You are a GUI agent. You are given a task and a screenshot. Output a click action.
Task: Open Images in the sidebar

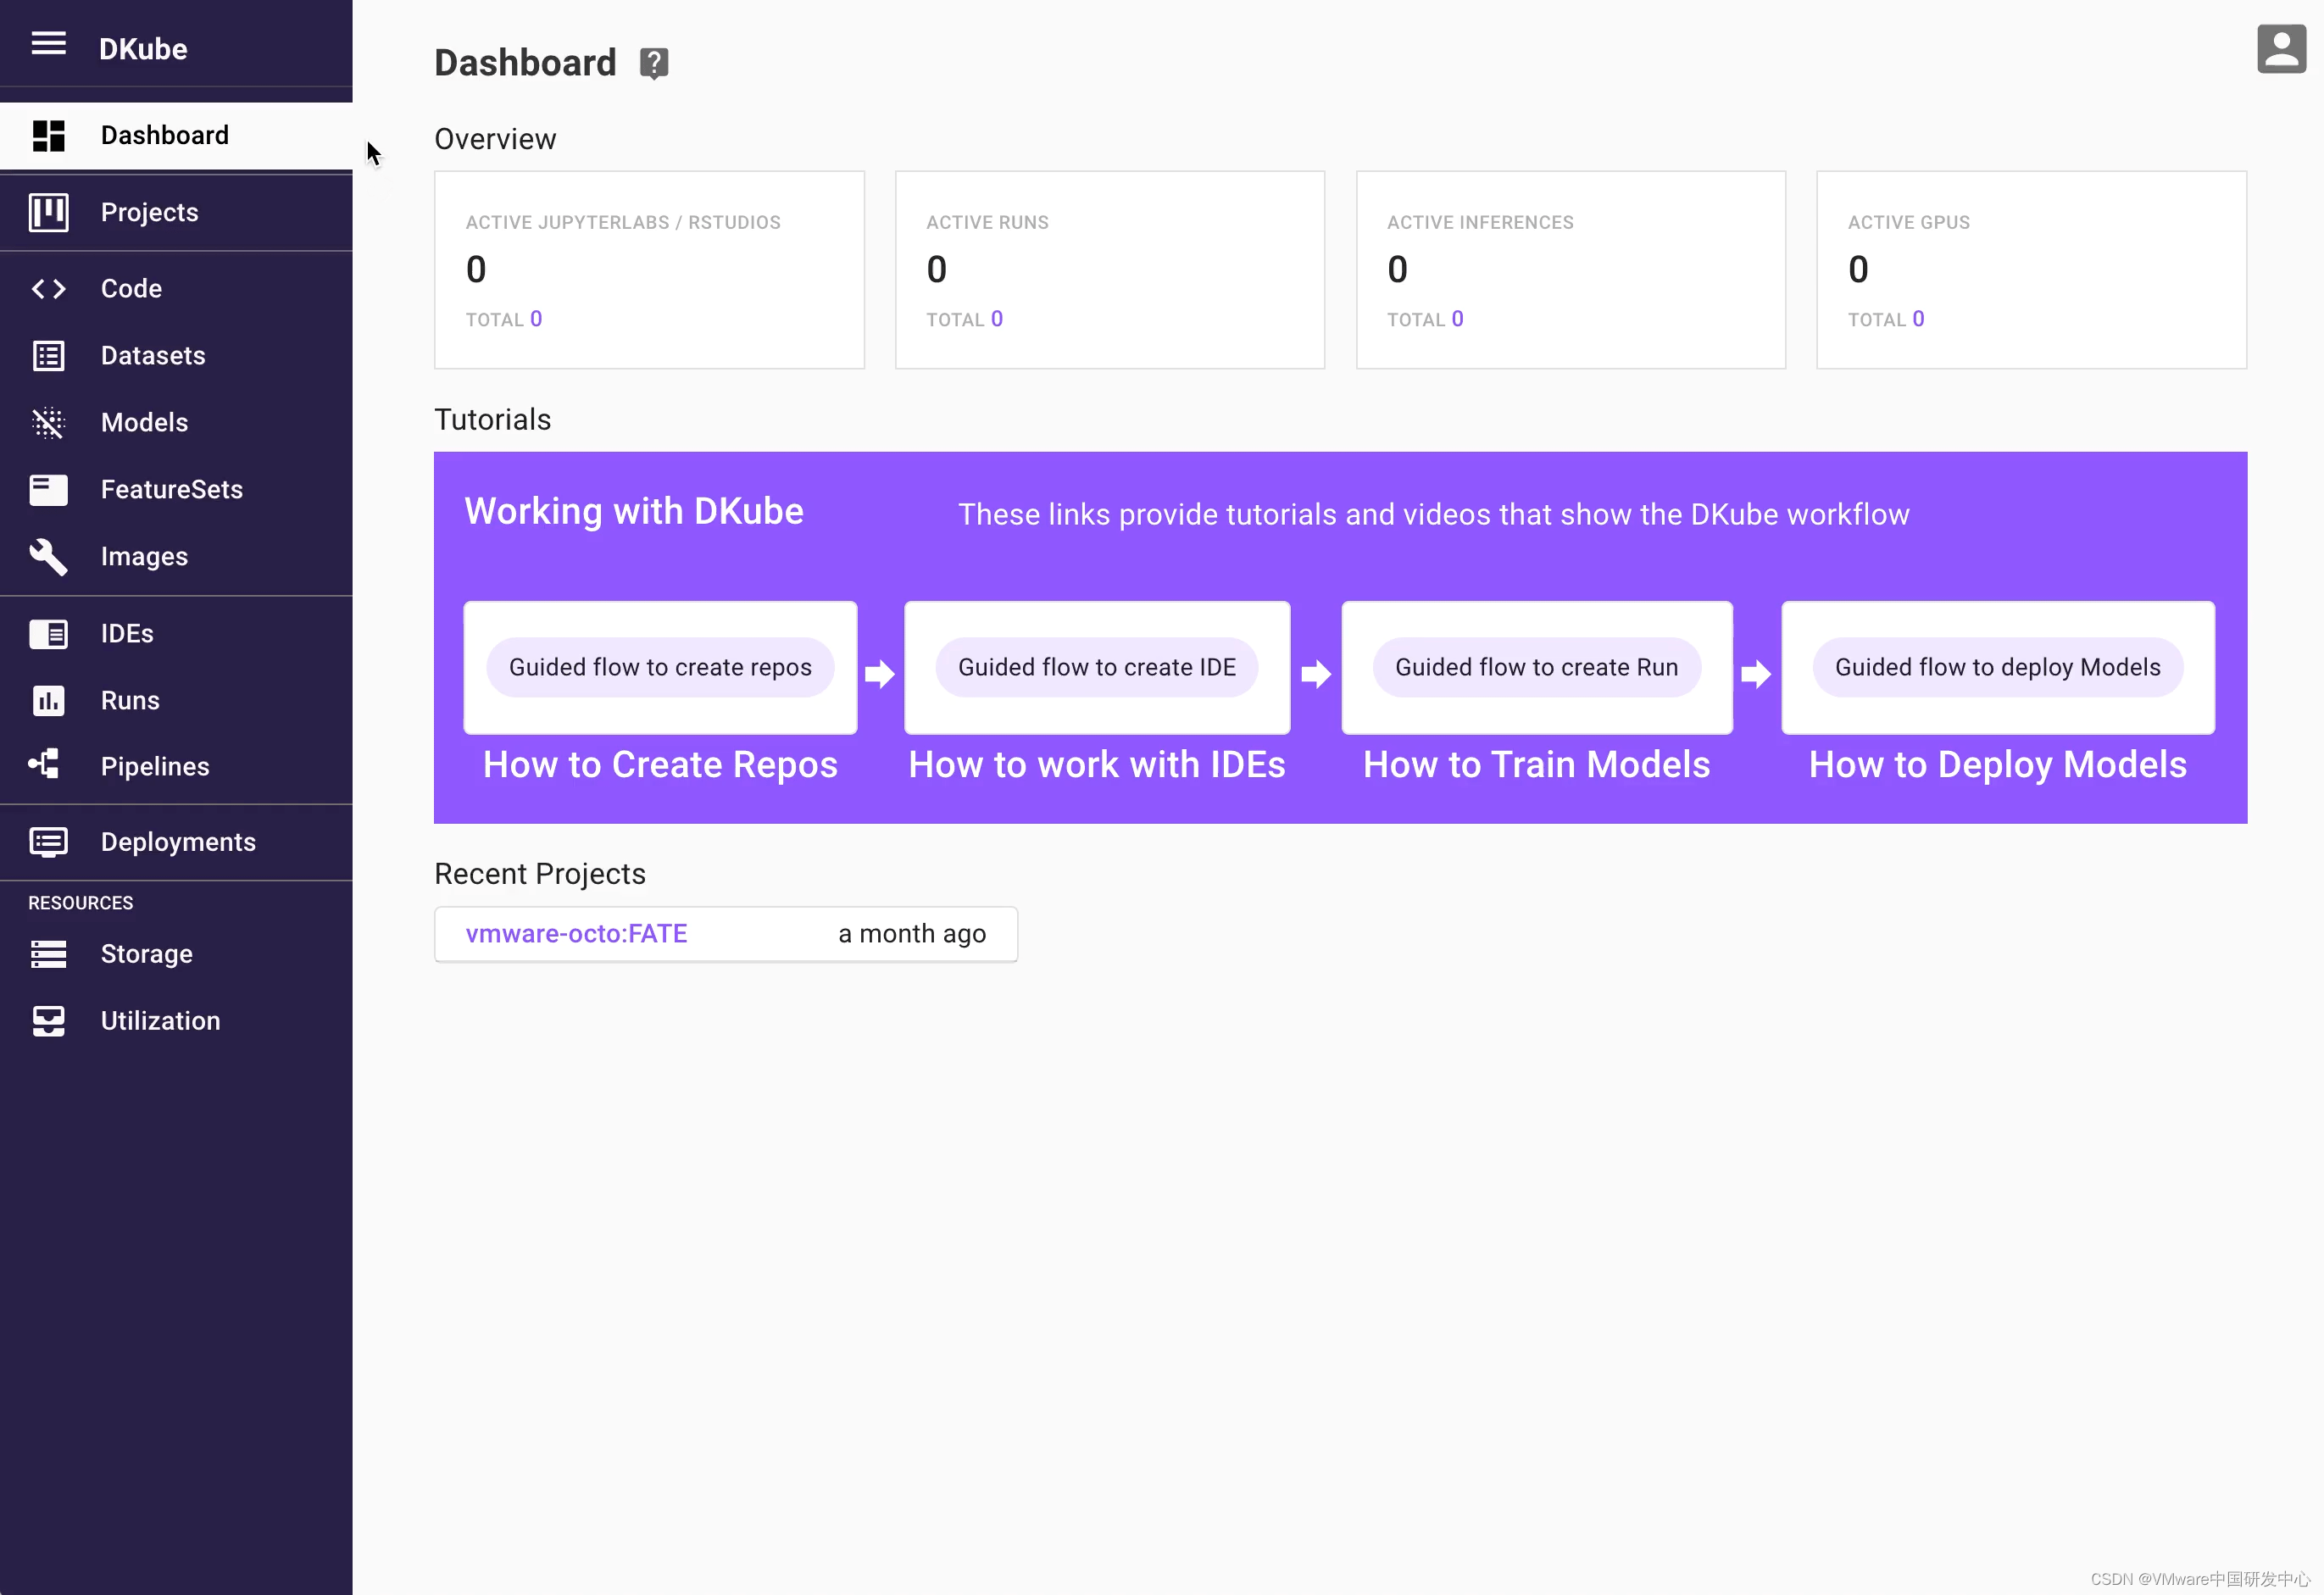(x=176, y=557)
